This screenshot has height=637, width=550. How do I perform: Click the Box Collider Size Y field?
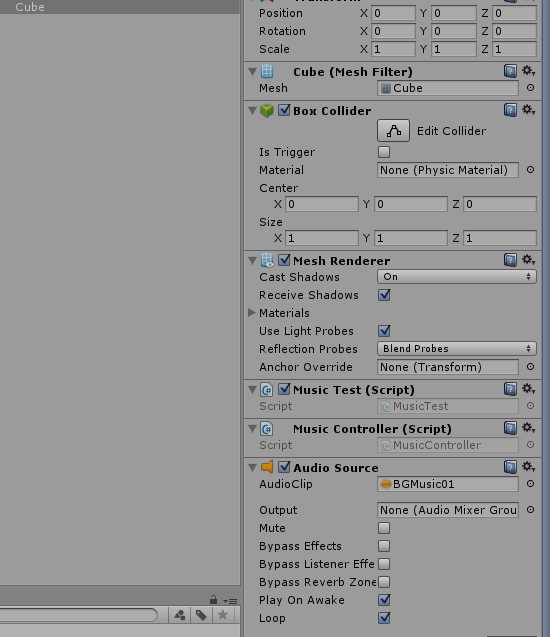pyautogui.click(x=411, y=238)
